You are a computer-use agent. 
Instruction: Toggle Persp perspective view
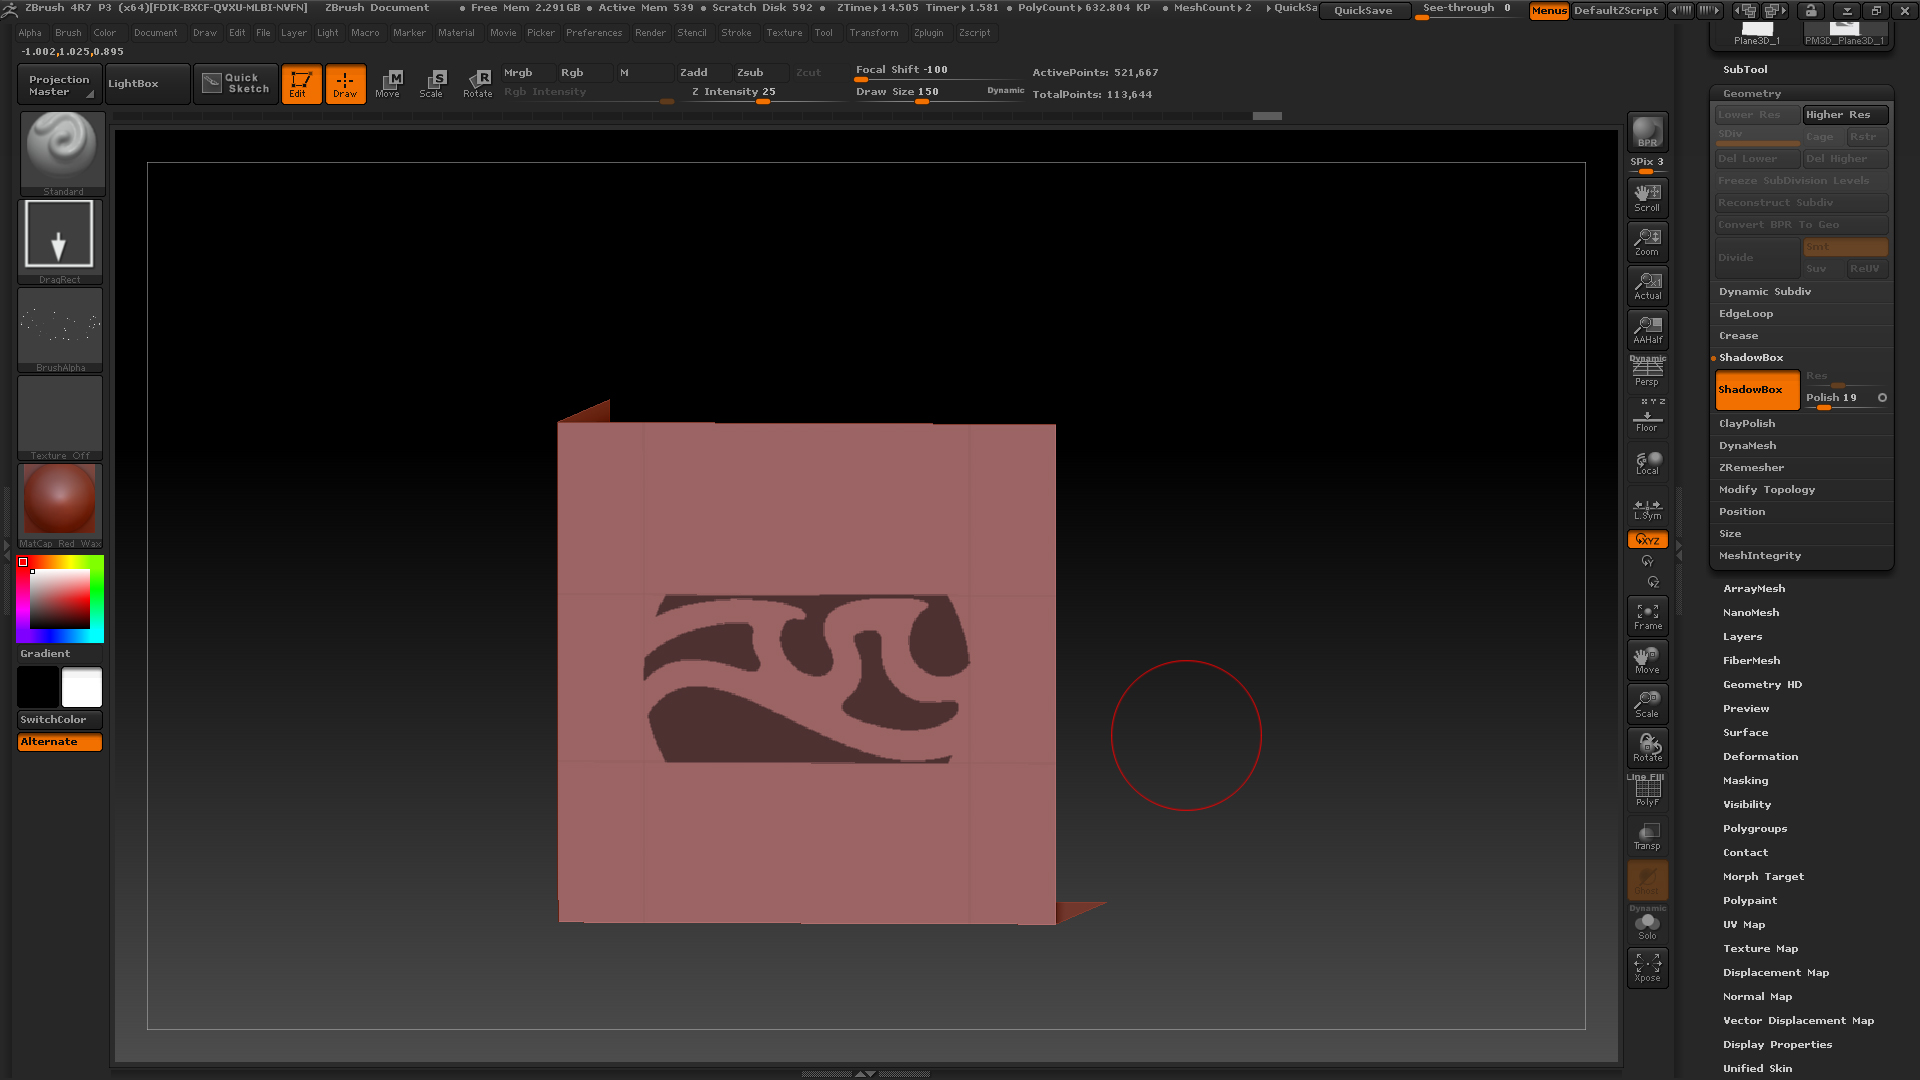1647,372
